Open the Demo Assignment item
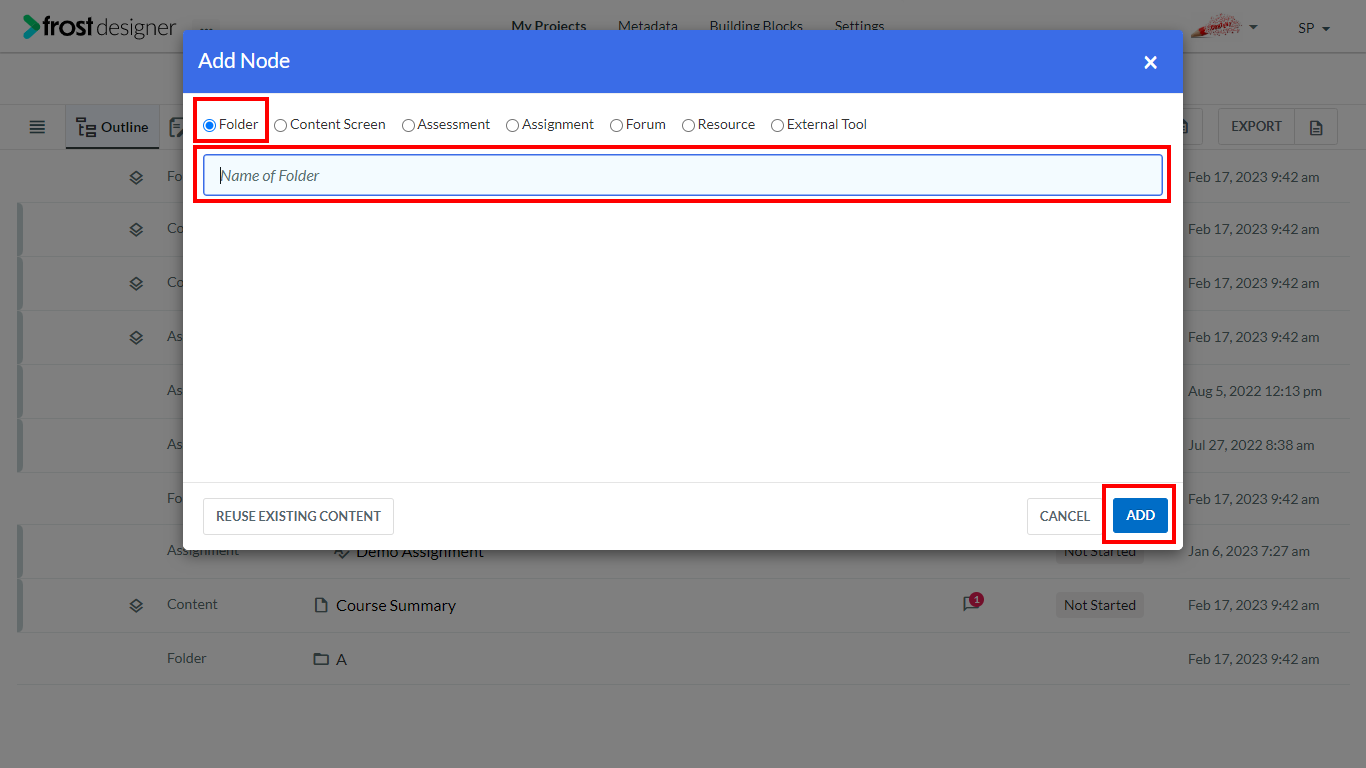 tap(420, 553)
